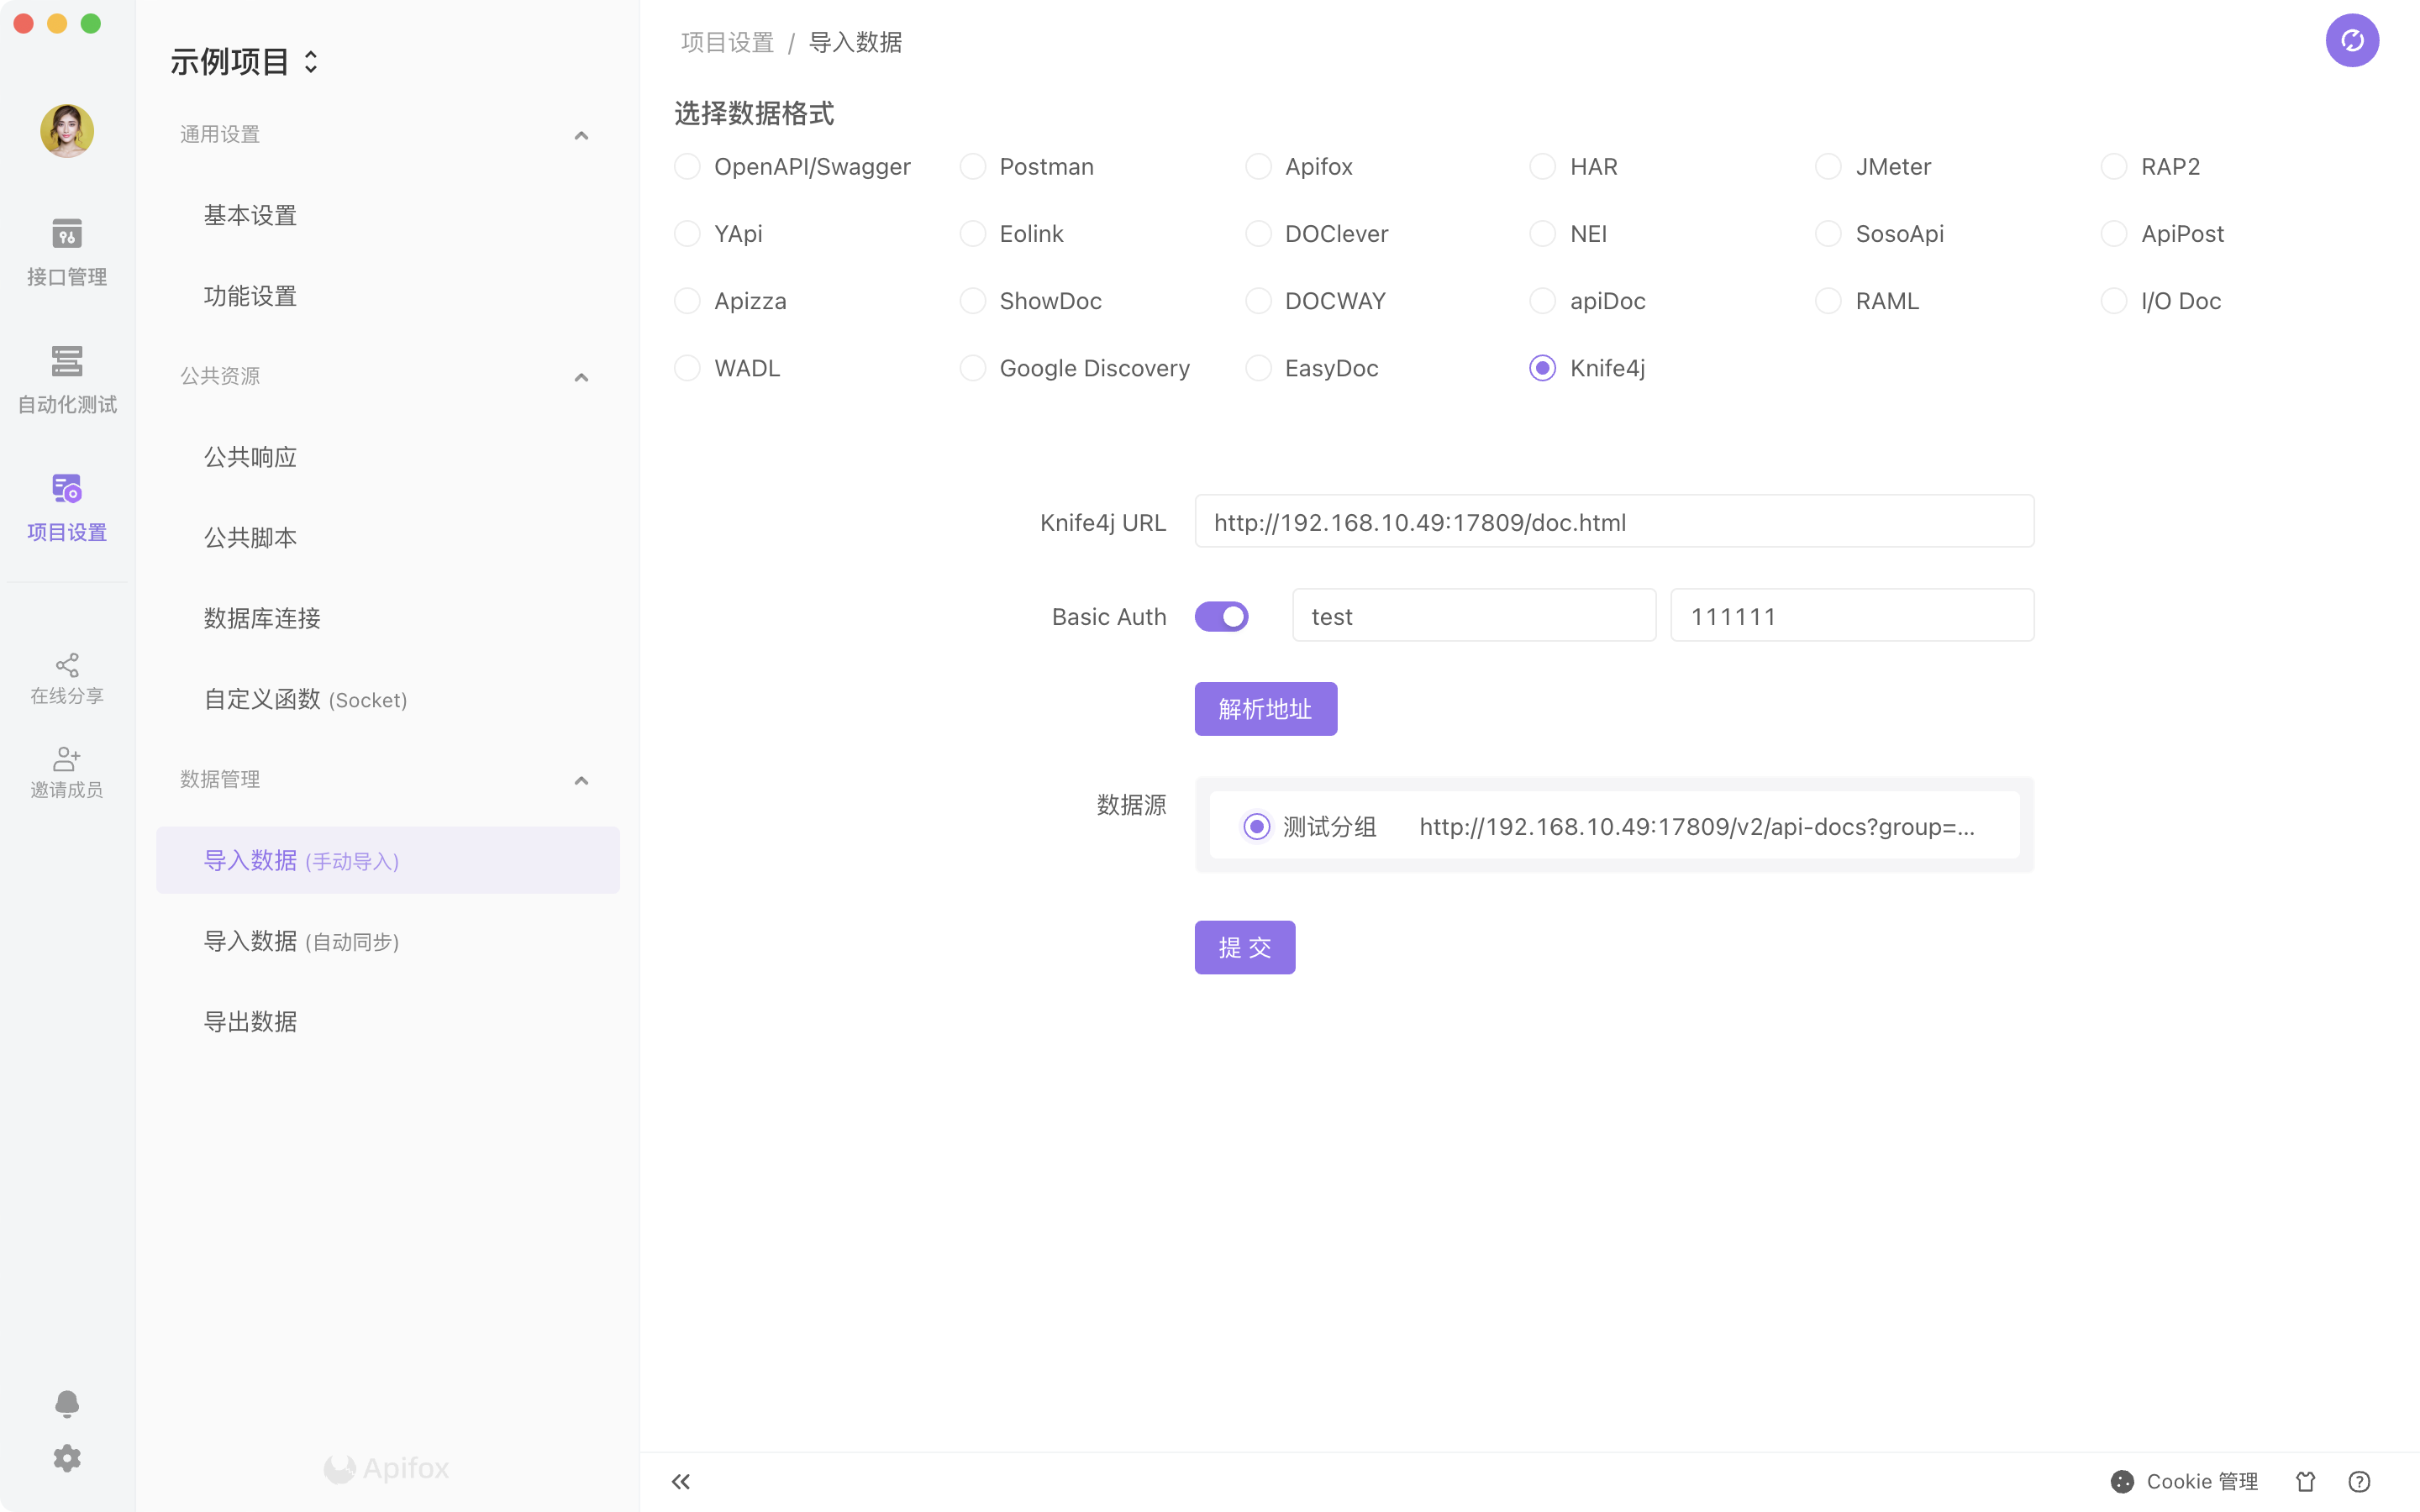Viewport: 2420px width, 1512px height.
Task: Collapse the 通用设置 section
Action: [581, 135]
